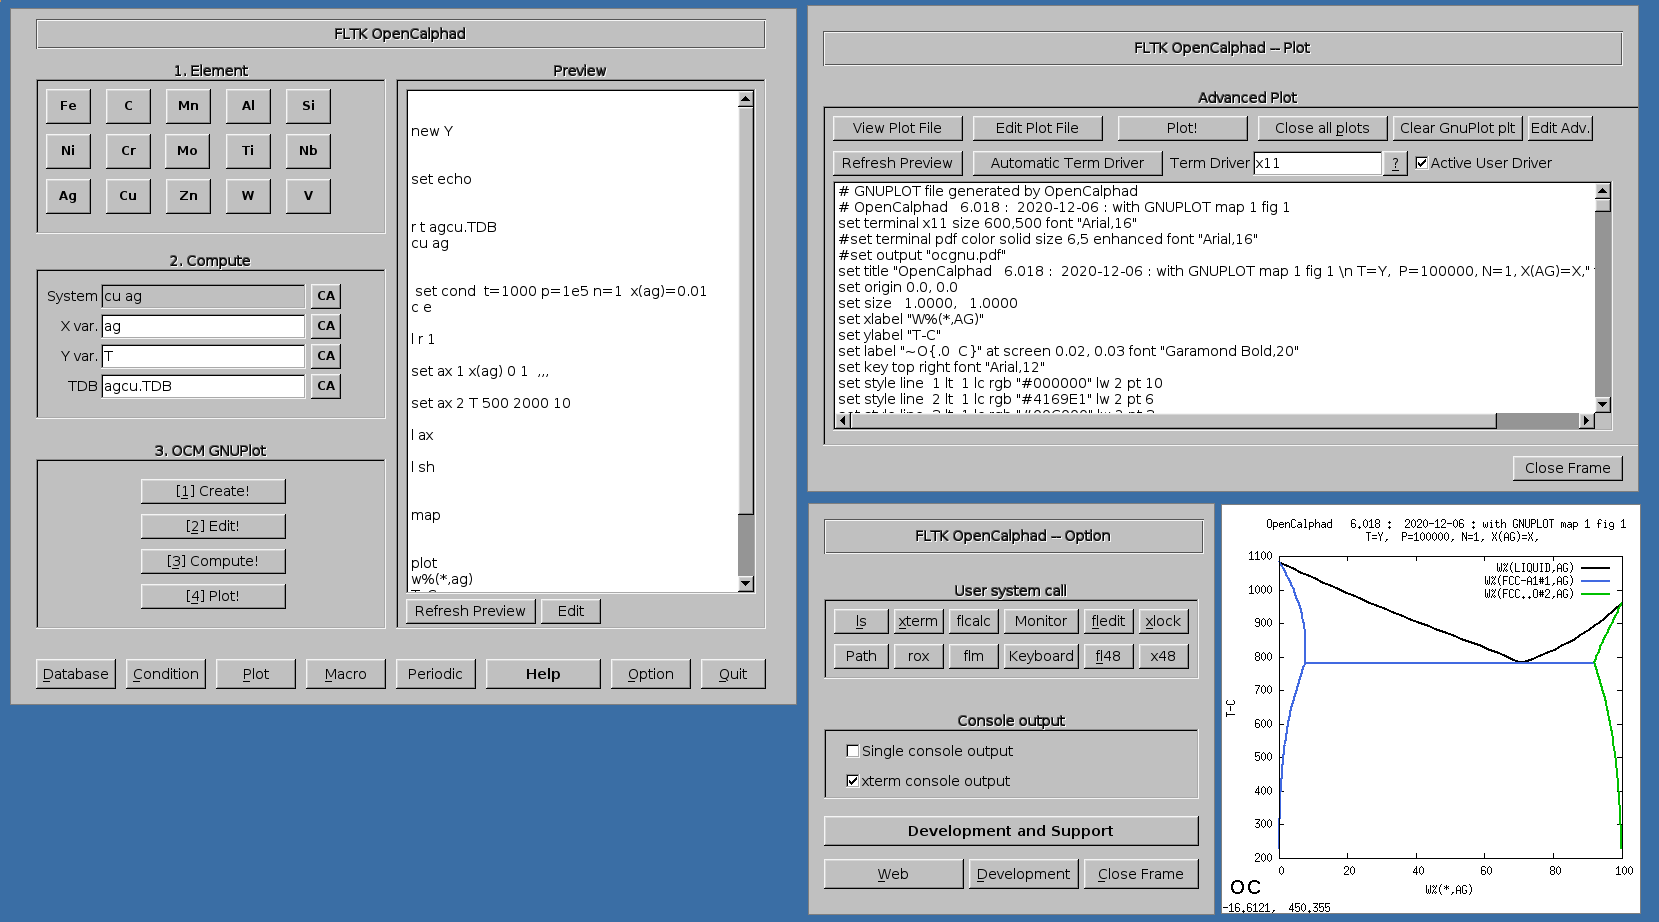The width and height of the screenshot is (1659, 922).
Task: Quit the FLTK OpenCalphad application
Action: (733, 674)
